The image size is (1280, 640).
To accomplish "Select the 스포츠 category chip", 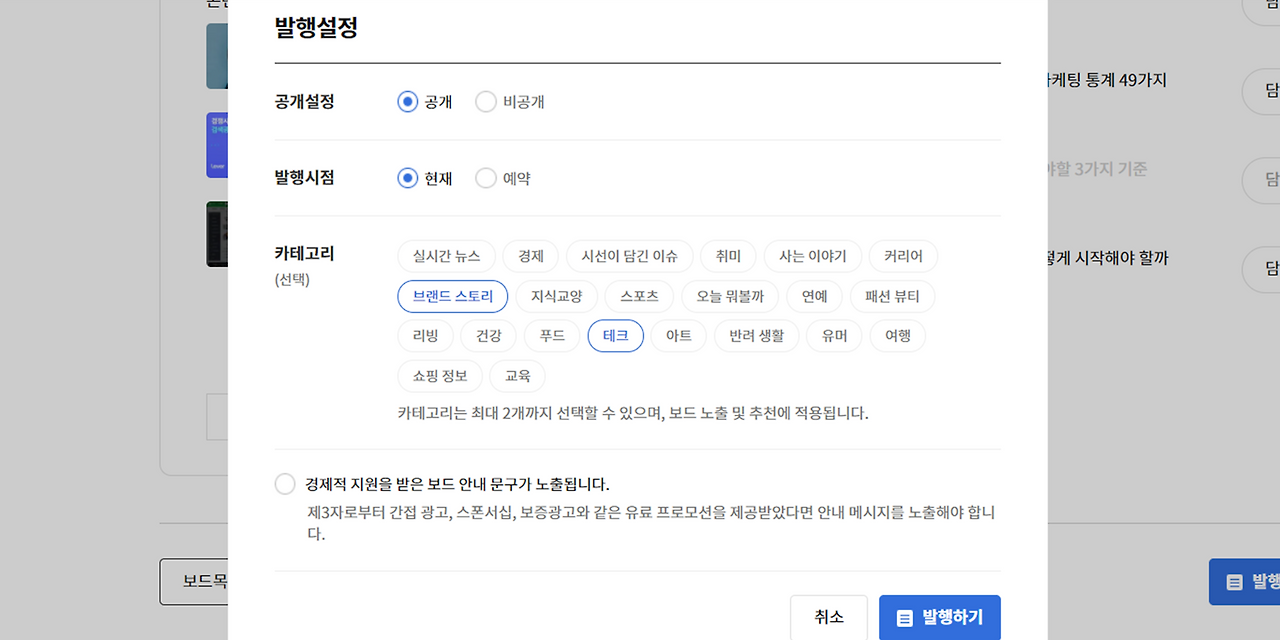I will tap(637, 296).
